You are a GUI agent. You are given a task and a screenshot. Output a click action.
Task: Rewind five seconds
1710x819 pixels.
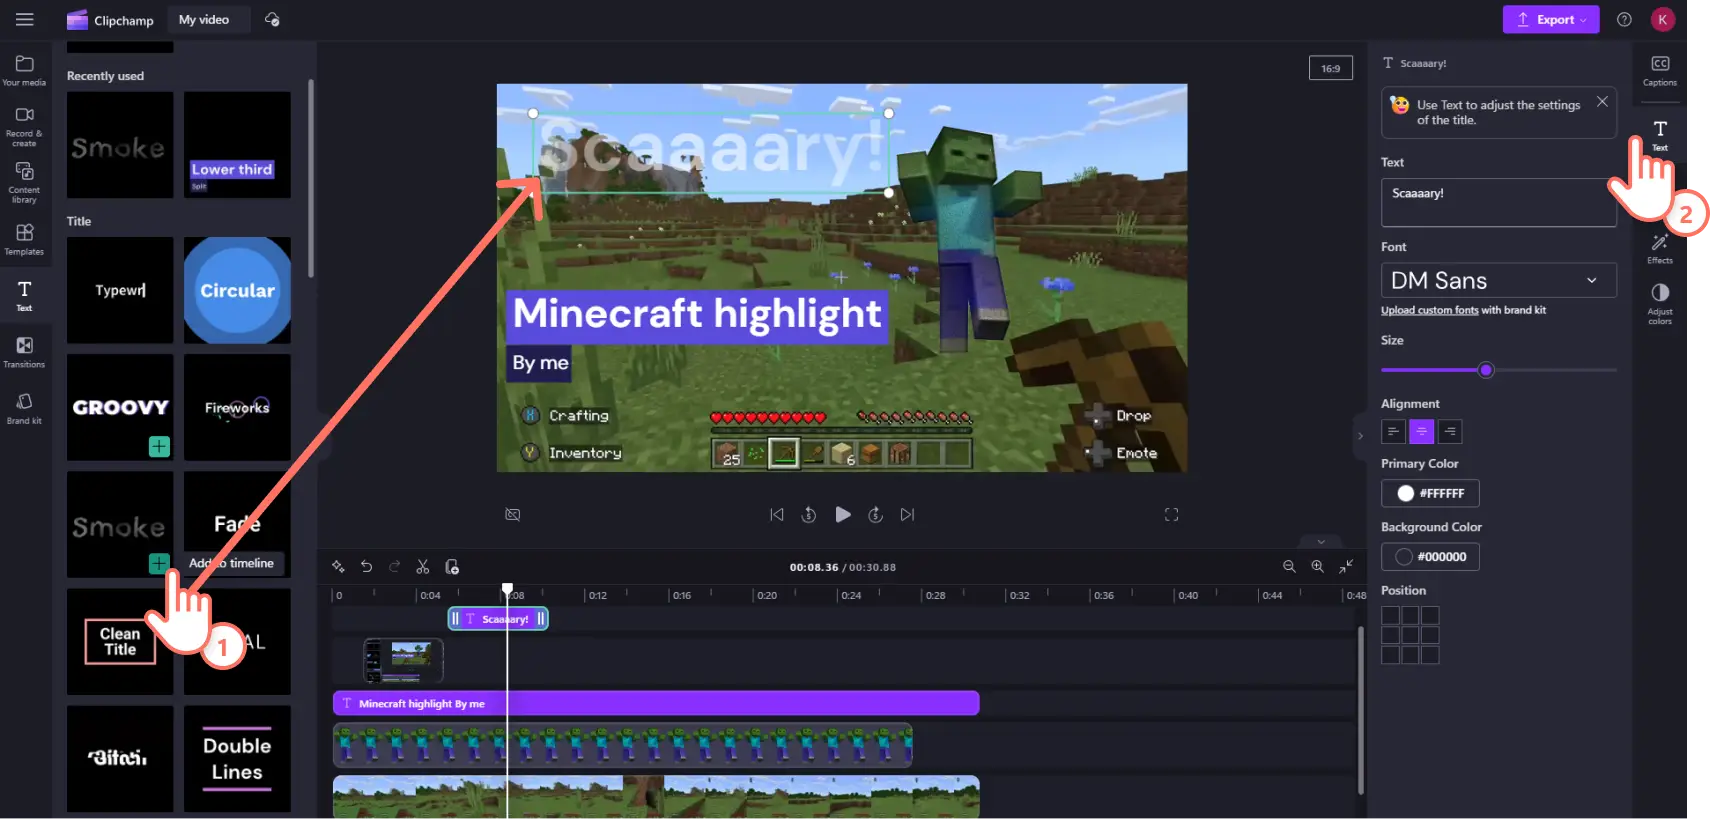pos(809,514)
